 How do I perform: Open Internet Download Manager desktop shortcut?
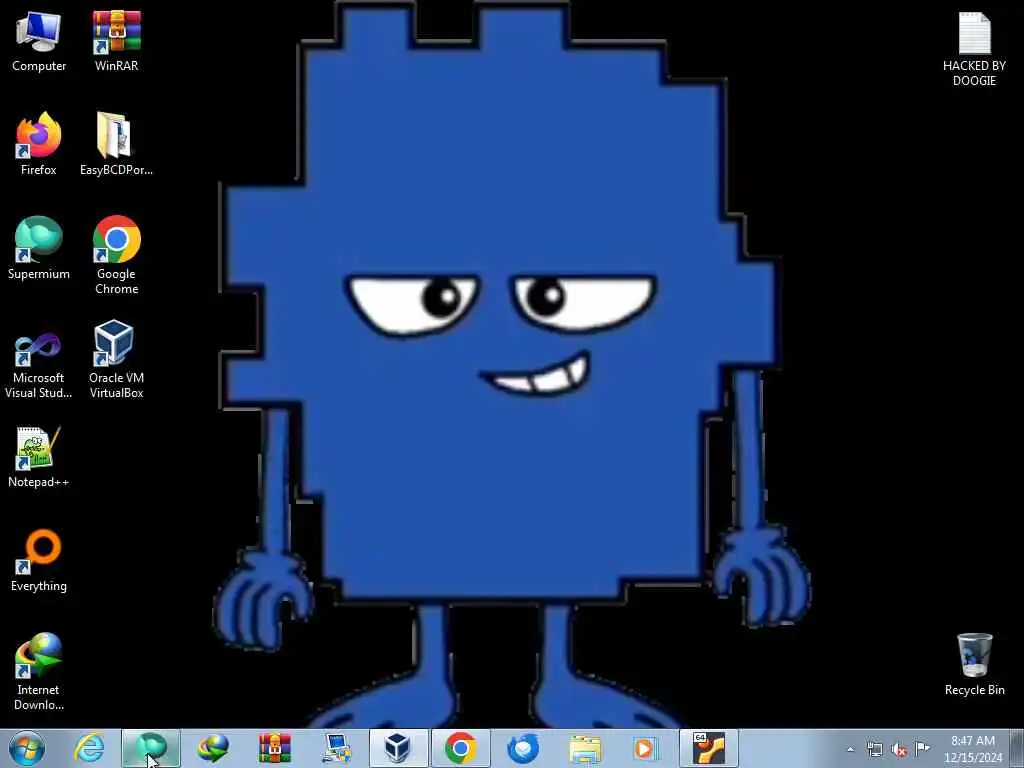[39, 672]
